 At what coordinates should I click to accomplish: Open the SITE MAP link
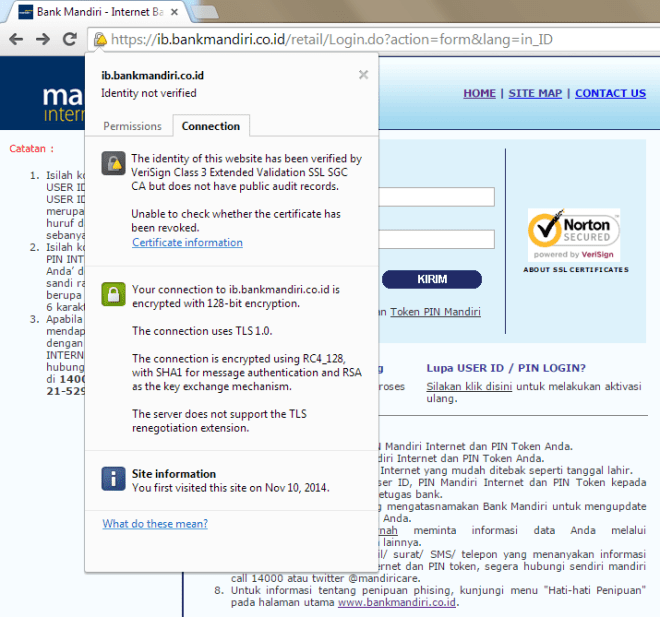pyautogui.click(x=535, y=93)
